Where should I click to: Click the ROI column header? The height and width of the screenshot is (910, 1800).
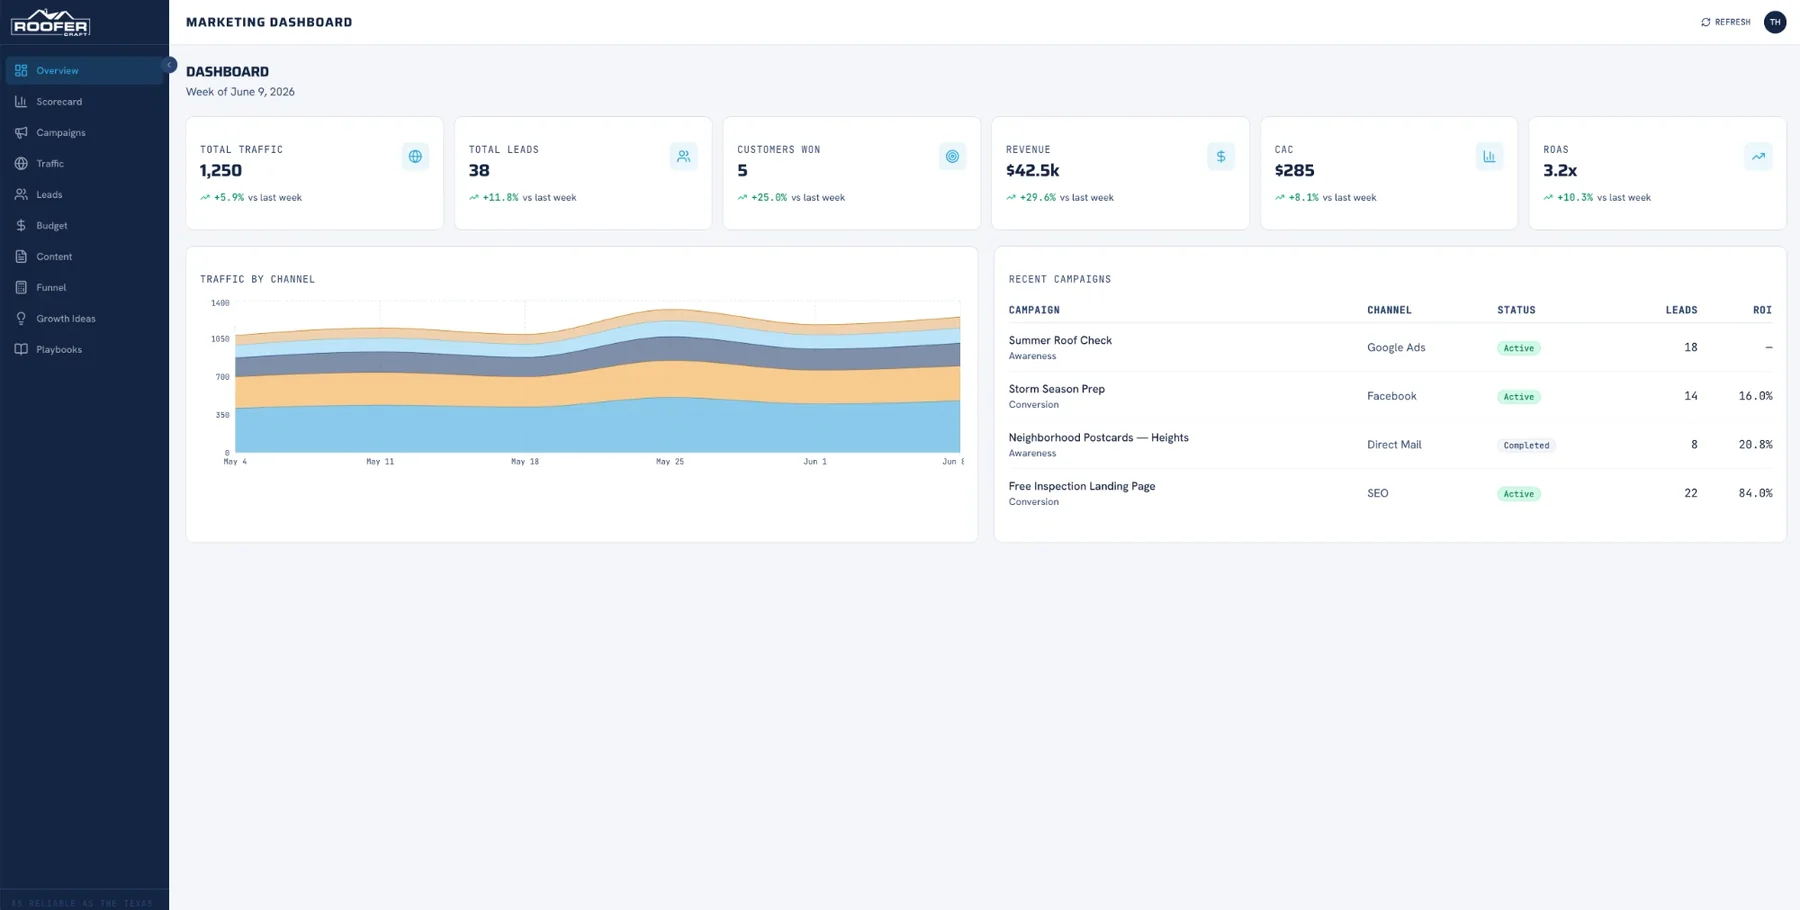click(x=1762, y=310)
